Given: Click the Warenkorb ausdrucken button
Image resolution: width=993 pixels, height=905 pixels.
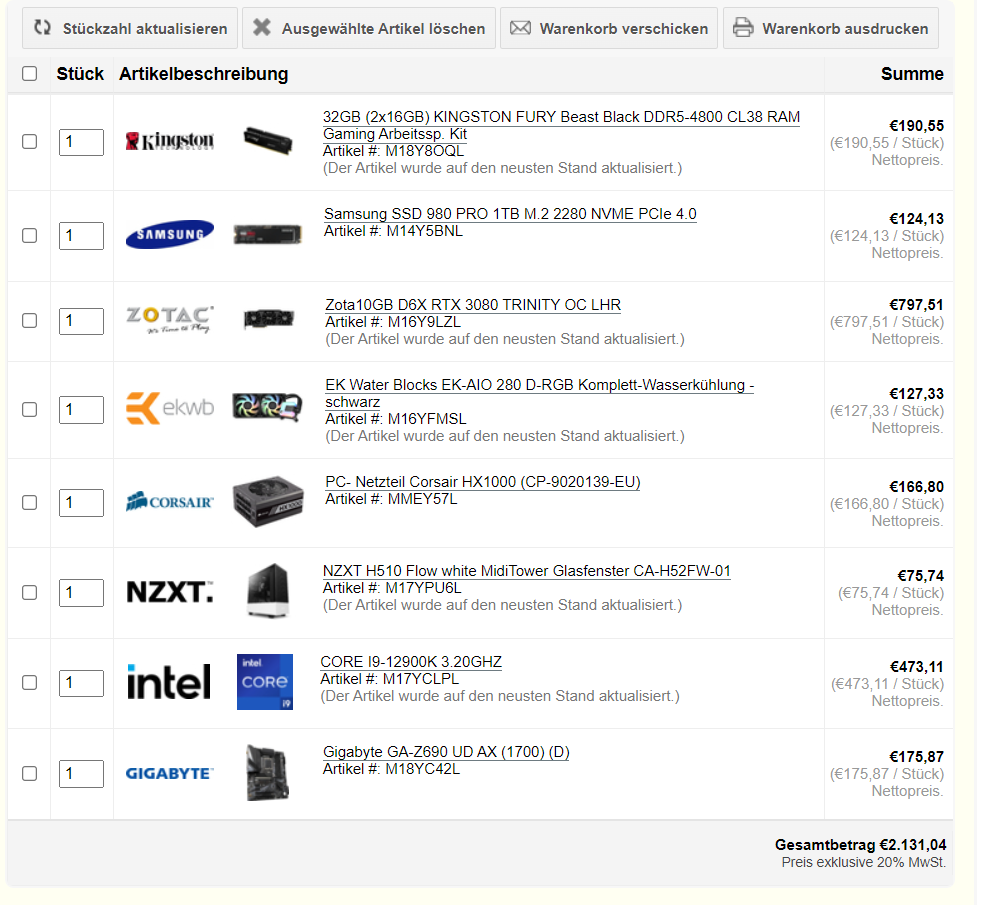Looking at the screenshot, I should point(831,28).
